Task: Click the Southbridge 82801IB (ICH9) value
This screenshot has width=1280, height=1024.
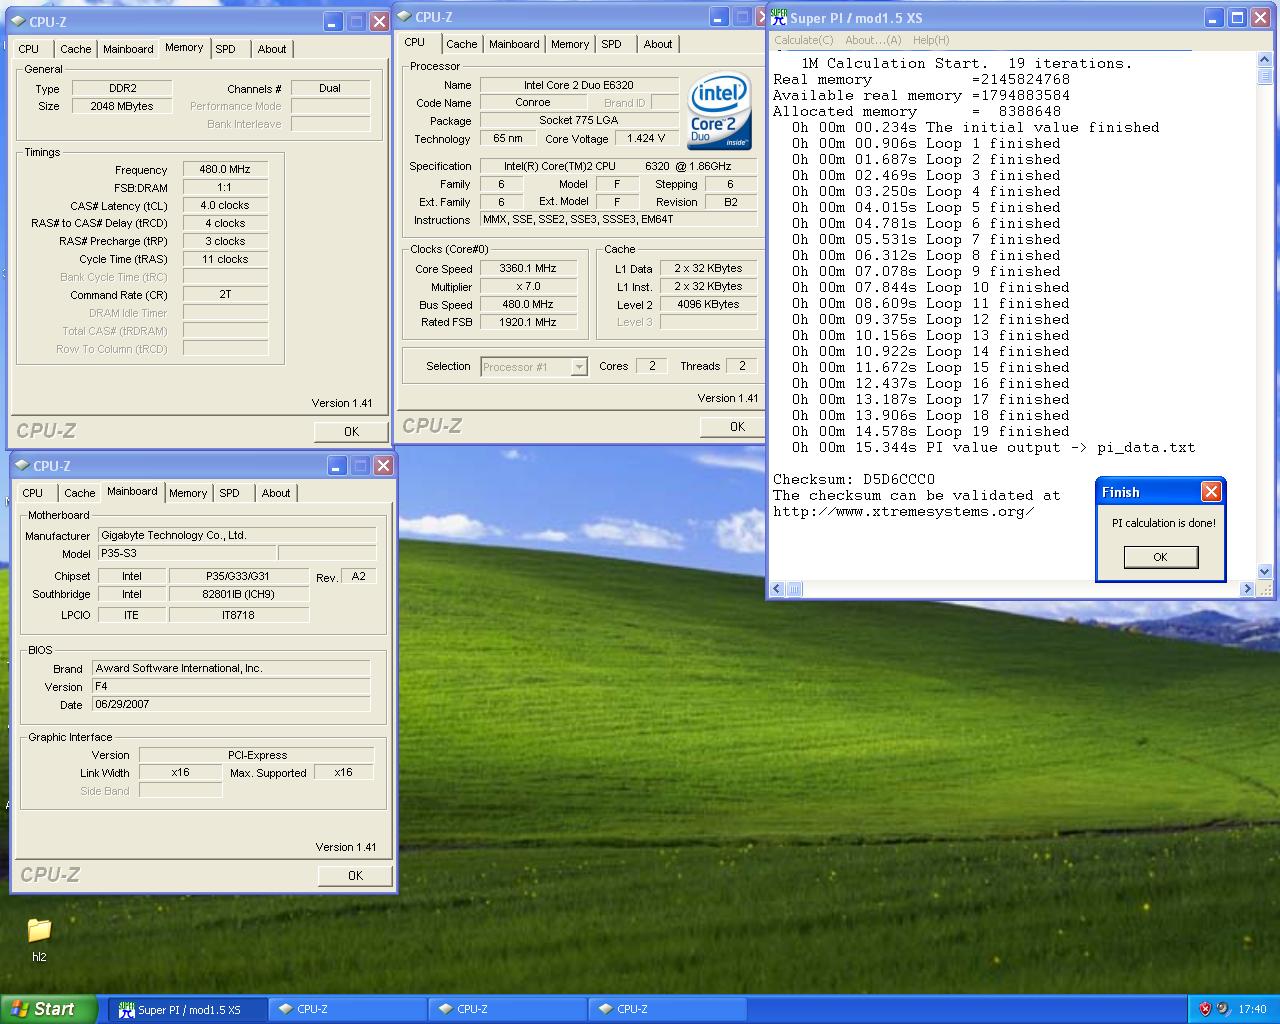Action: (x=239, y=594)
